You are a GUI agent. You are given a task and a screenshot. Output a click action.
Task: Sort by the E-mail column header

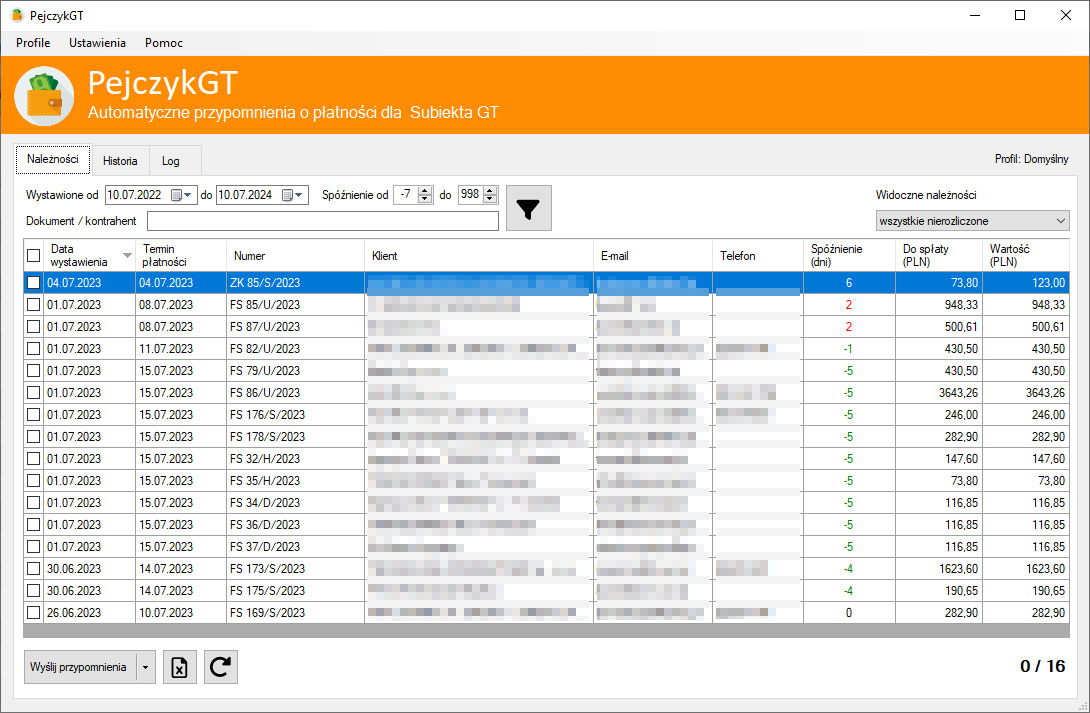[x=653, y=256]
